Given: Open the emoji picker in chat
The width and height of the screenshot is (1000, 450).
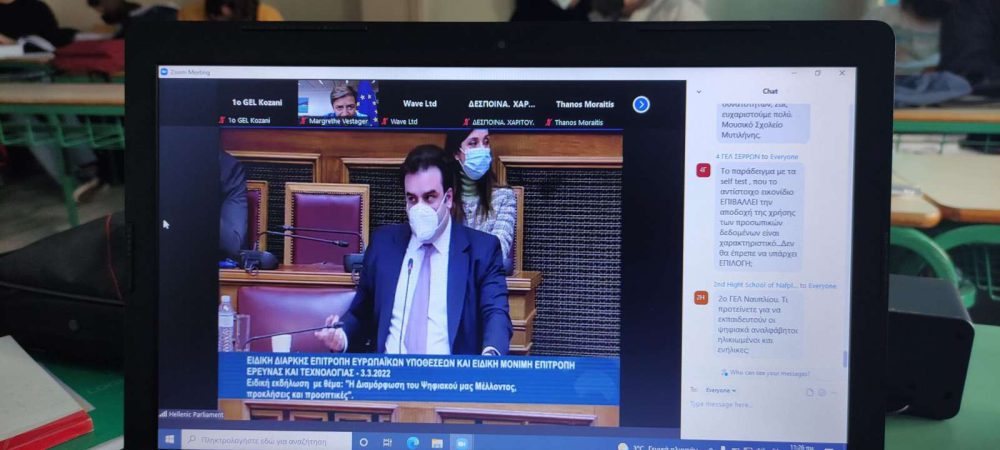Looking at the screenshot, I should [x=822, y=392].
